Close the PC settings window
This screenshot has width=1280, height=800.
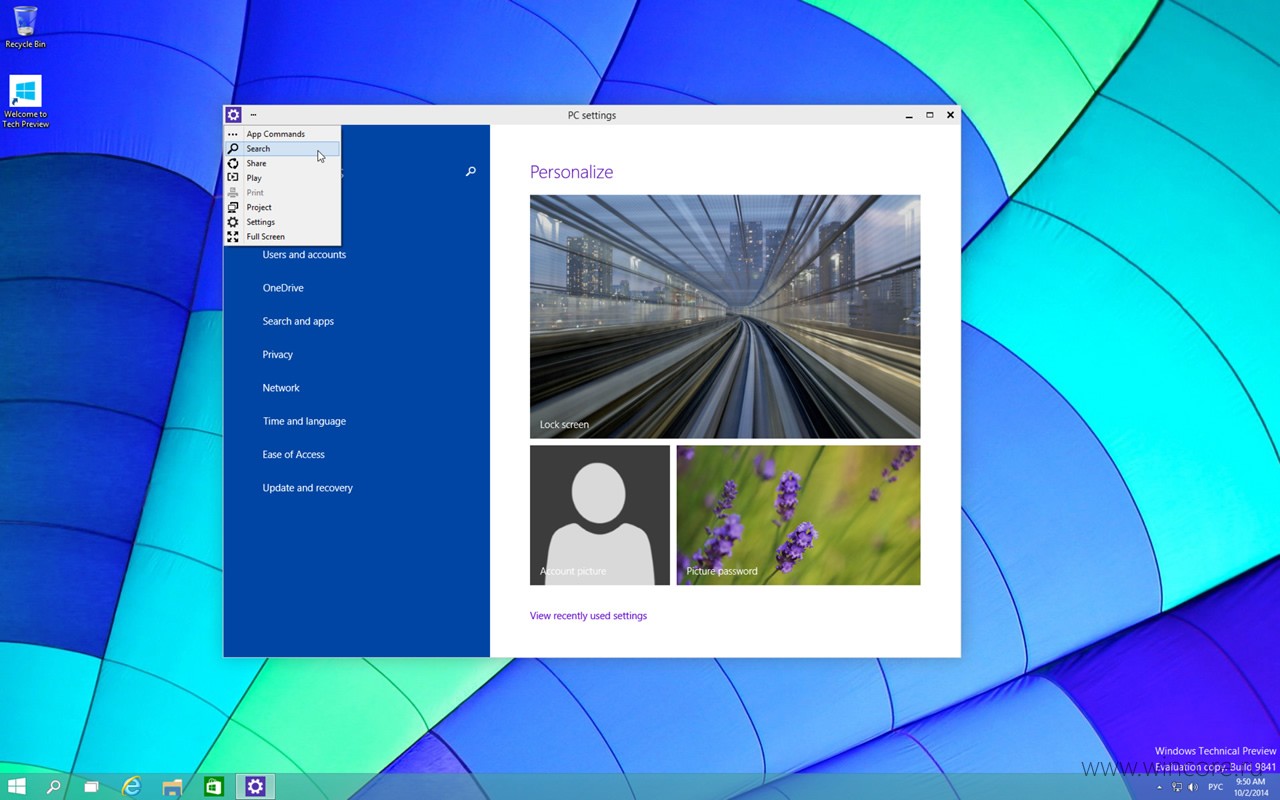click(950, 115)
